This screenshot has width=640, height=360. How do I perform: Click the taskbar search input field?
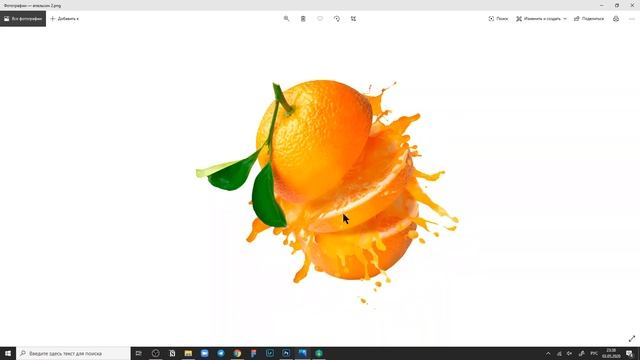[x=73, y=353]
